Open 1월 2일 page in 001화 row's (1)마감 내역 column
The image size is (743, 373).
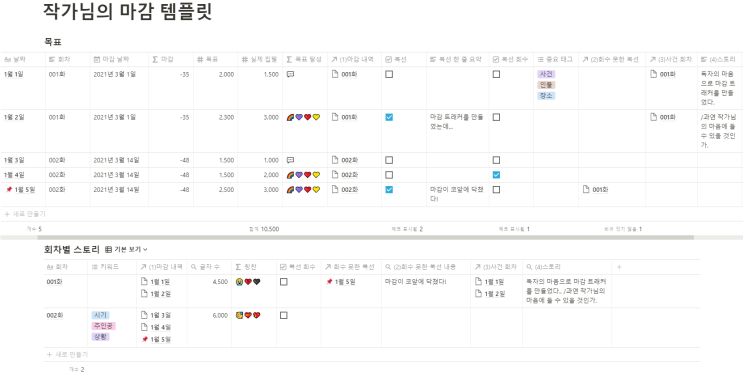pos(156,294)
